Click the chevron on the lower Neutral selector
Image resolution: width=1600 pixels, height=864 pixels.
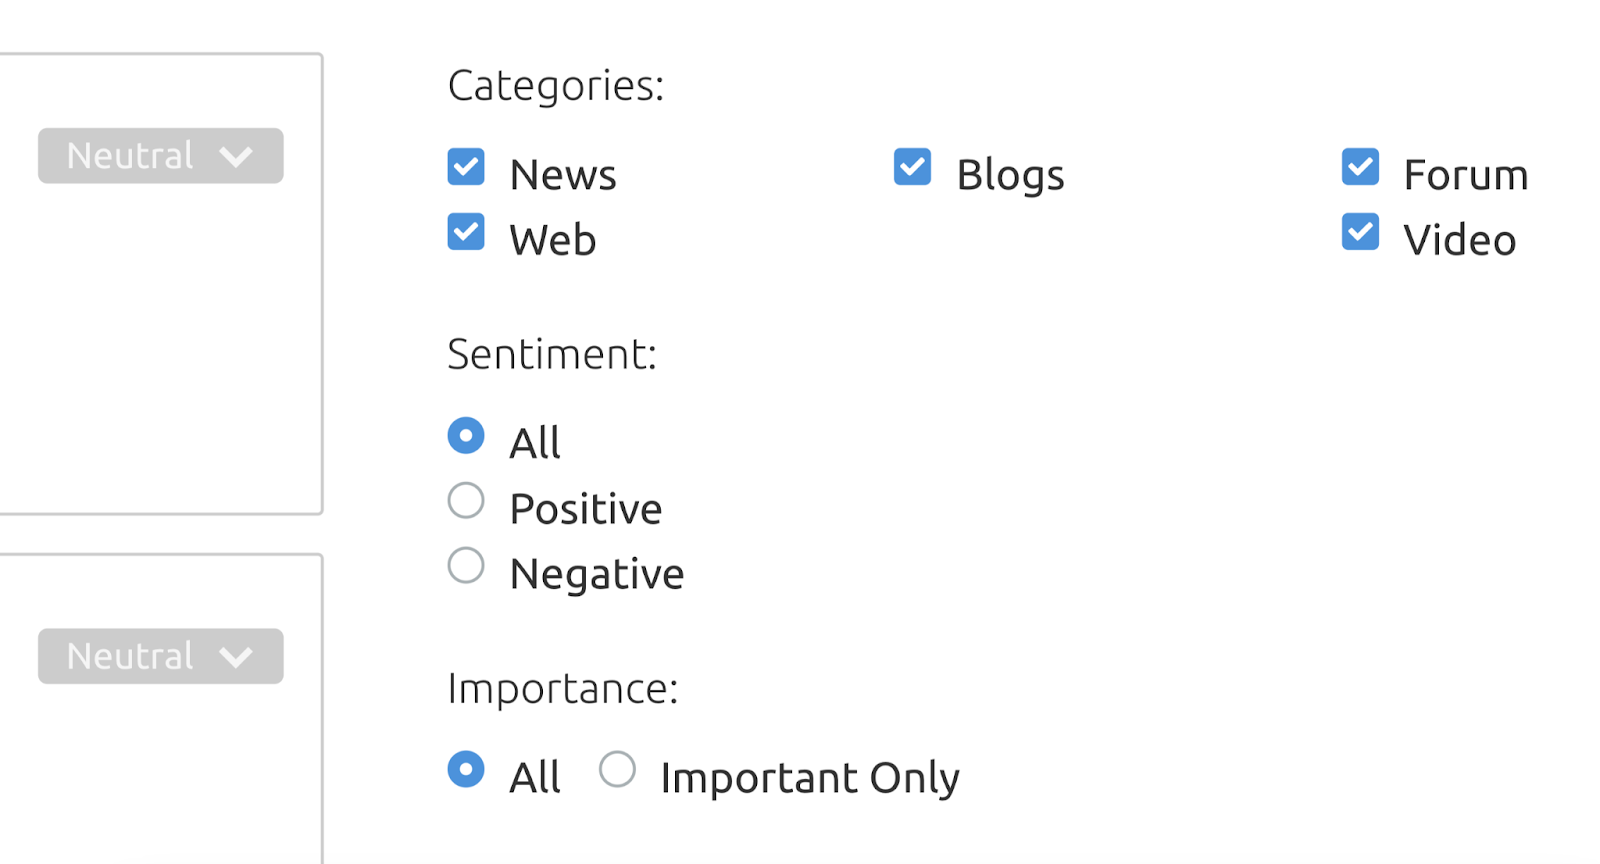[x=236, y=657]
